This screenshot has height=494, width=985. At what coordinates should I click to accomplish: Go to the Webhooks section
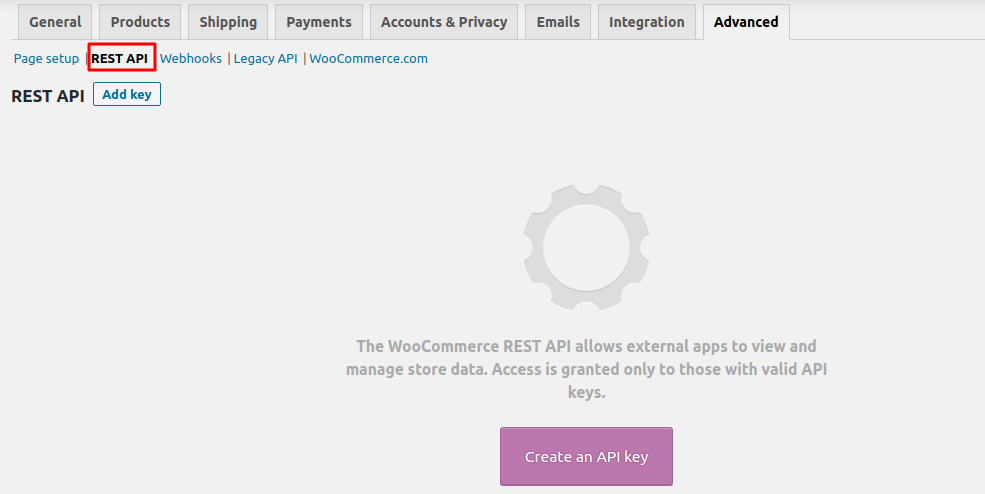pos(191,59)
